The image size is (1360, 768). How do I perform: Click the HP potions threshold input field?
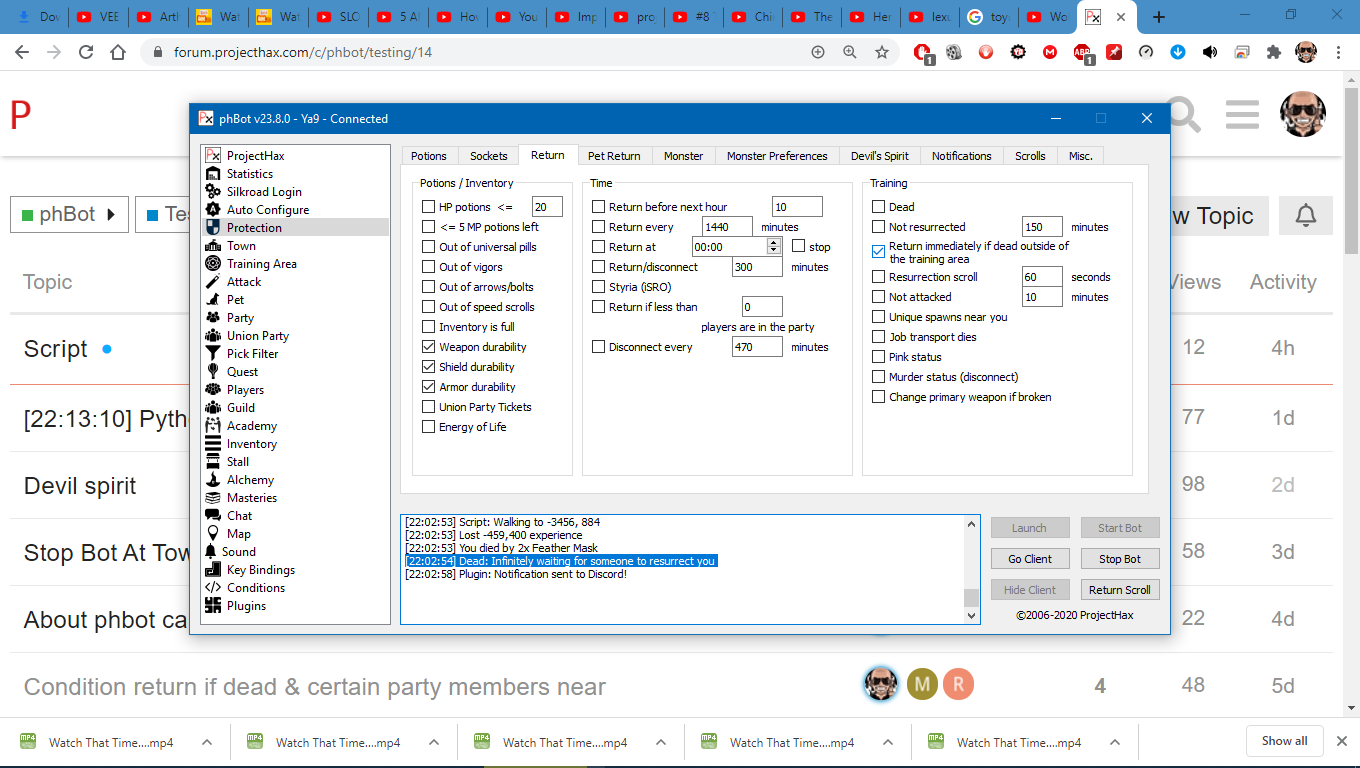[x=547, y=207]
